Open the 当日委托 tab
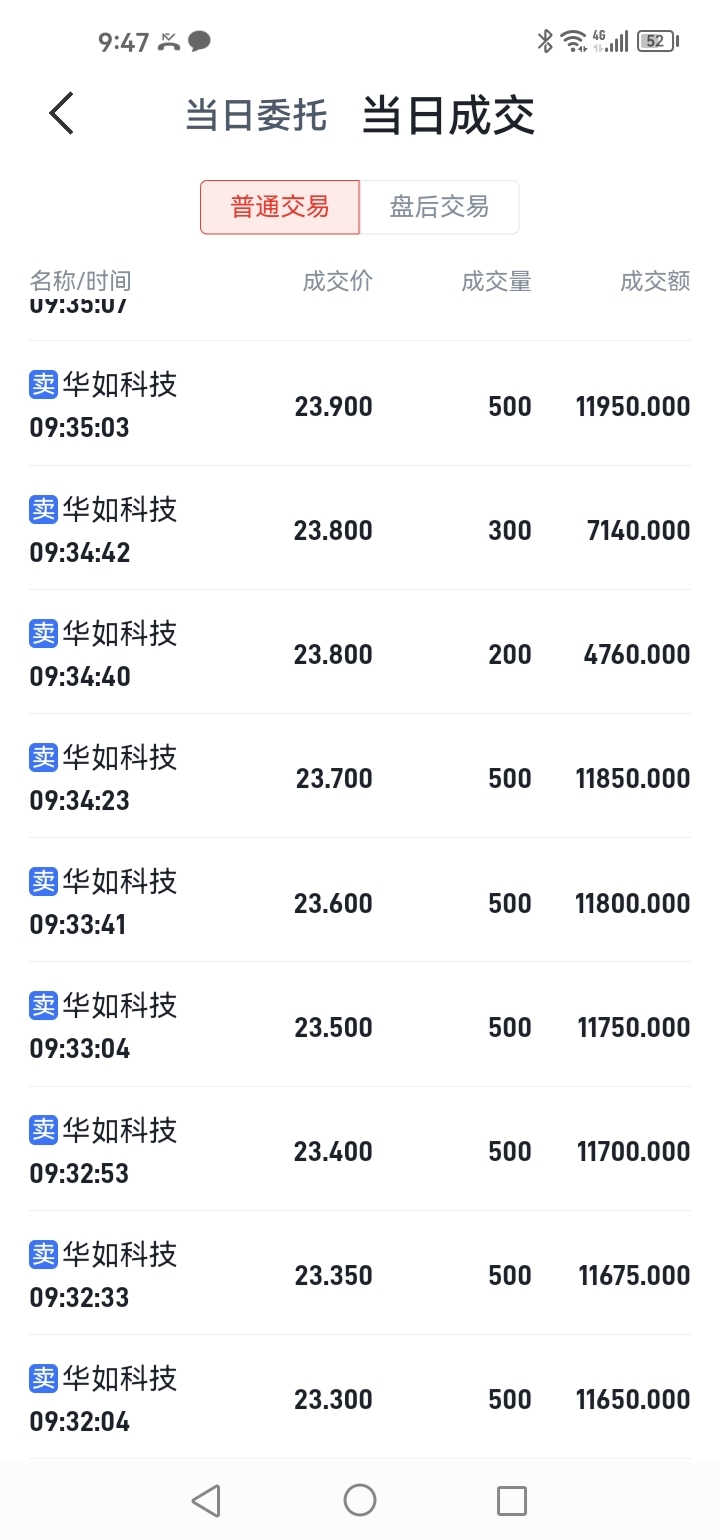Image resolution: width=720 pixels, height=1540 pixels. click(x=256, y=115)
